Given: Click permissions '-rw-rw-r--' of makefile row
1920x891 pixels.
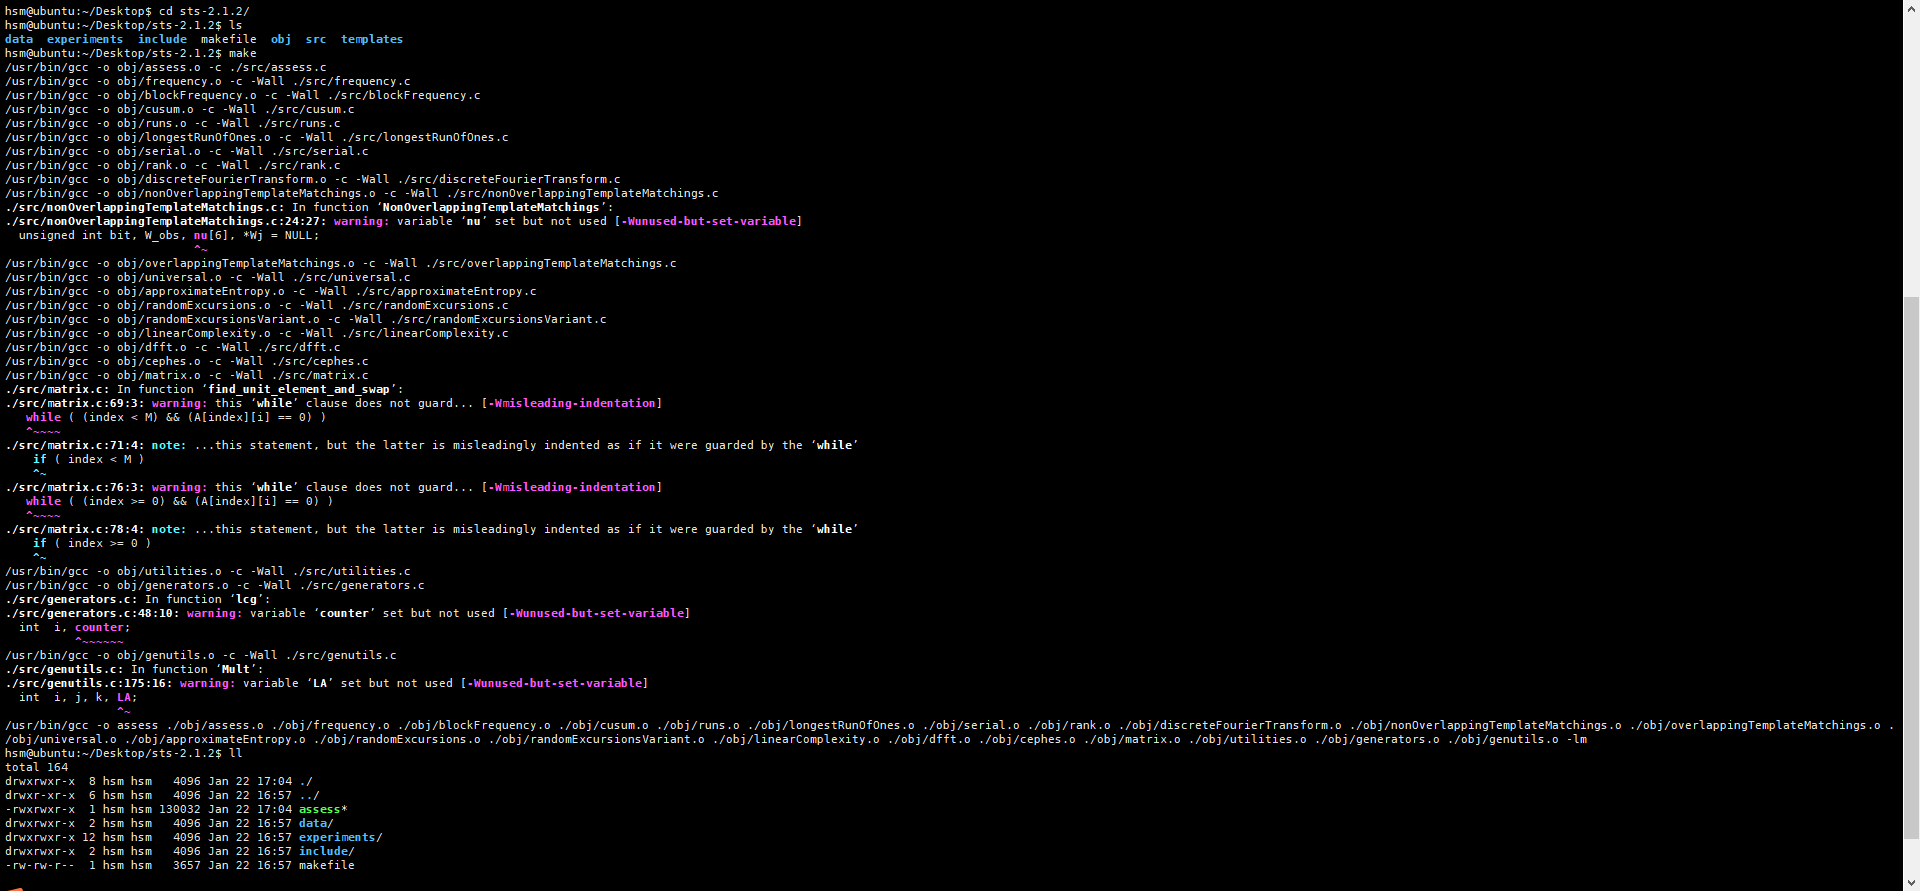Looking at the screenshot, I should 40,865.
